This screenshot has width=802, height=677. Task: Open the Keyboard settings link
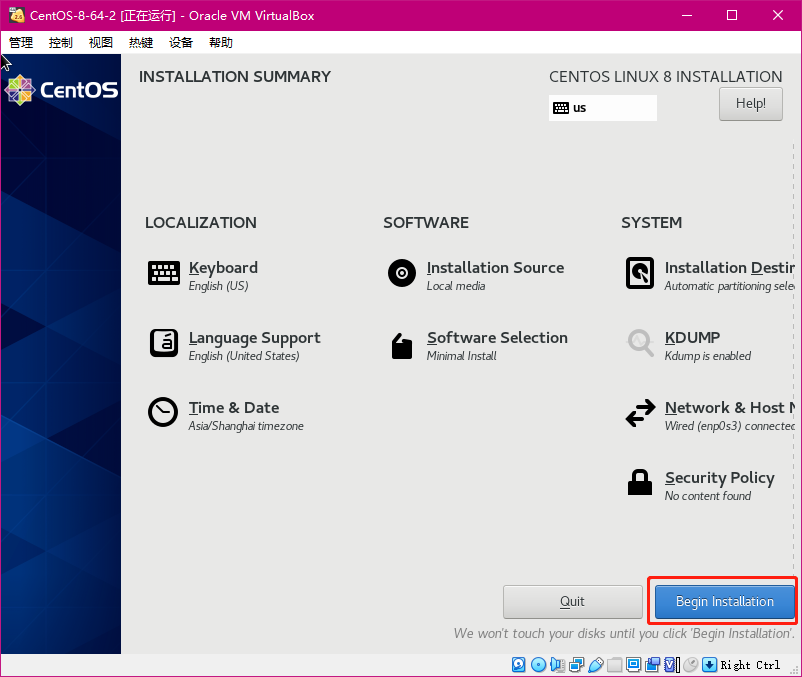pyautogui.click(x=223, y=268)
